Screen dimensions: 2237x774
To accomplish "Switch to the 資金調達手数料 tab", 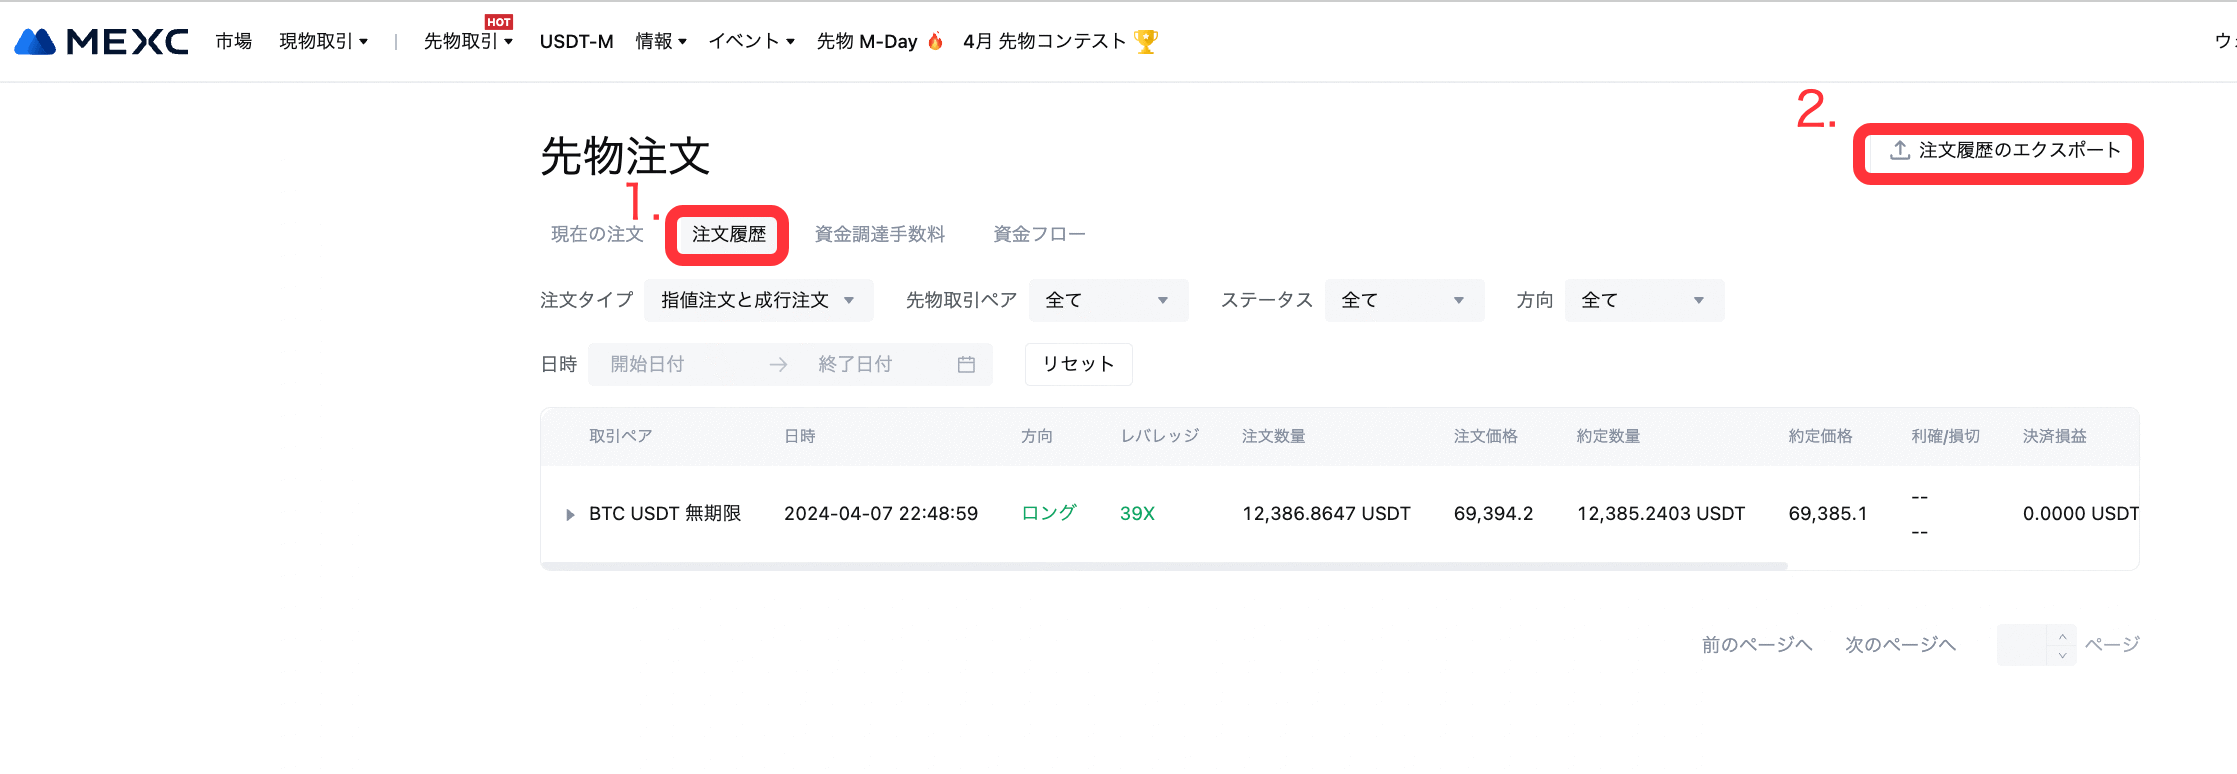I will (x=879, y=235).
